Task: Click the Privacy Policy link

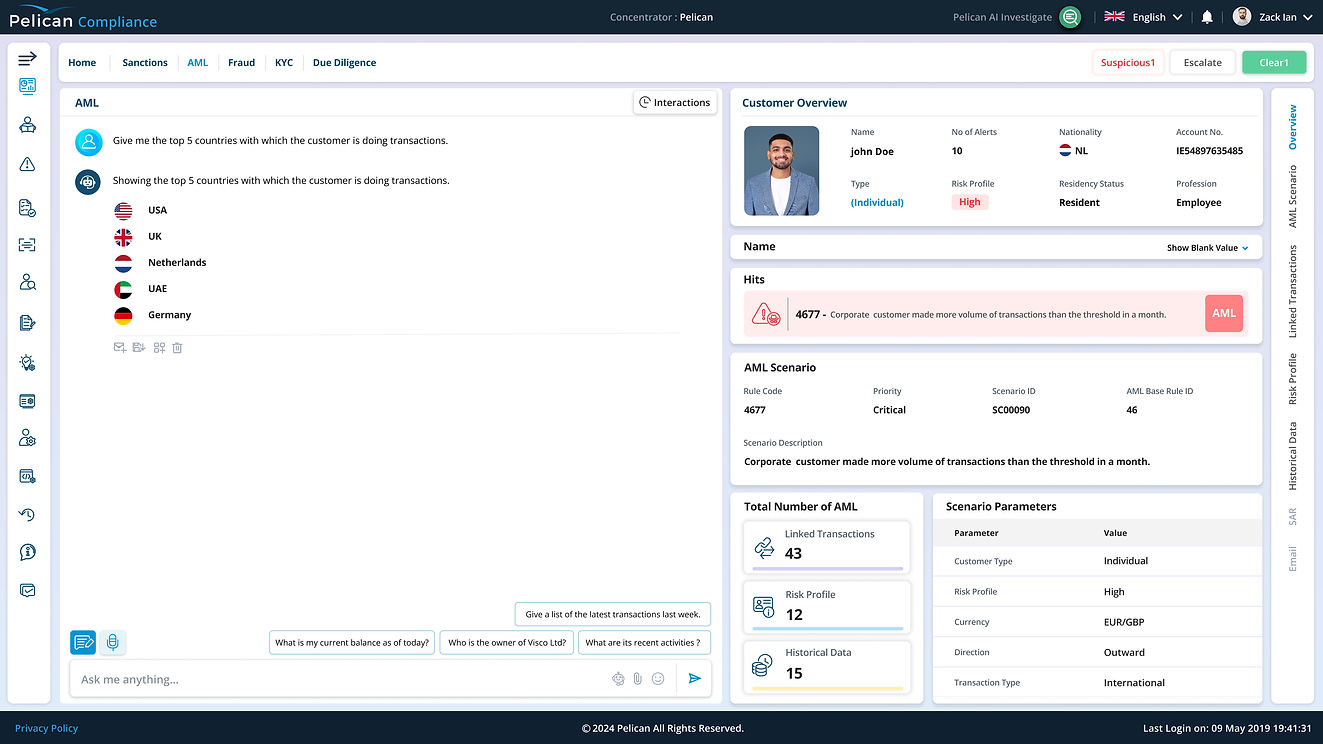Action: click(x=46, y=728)
